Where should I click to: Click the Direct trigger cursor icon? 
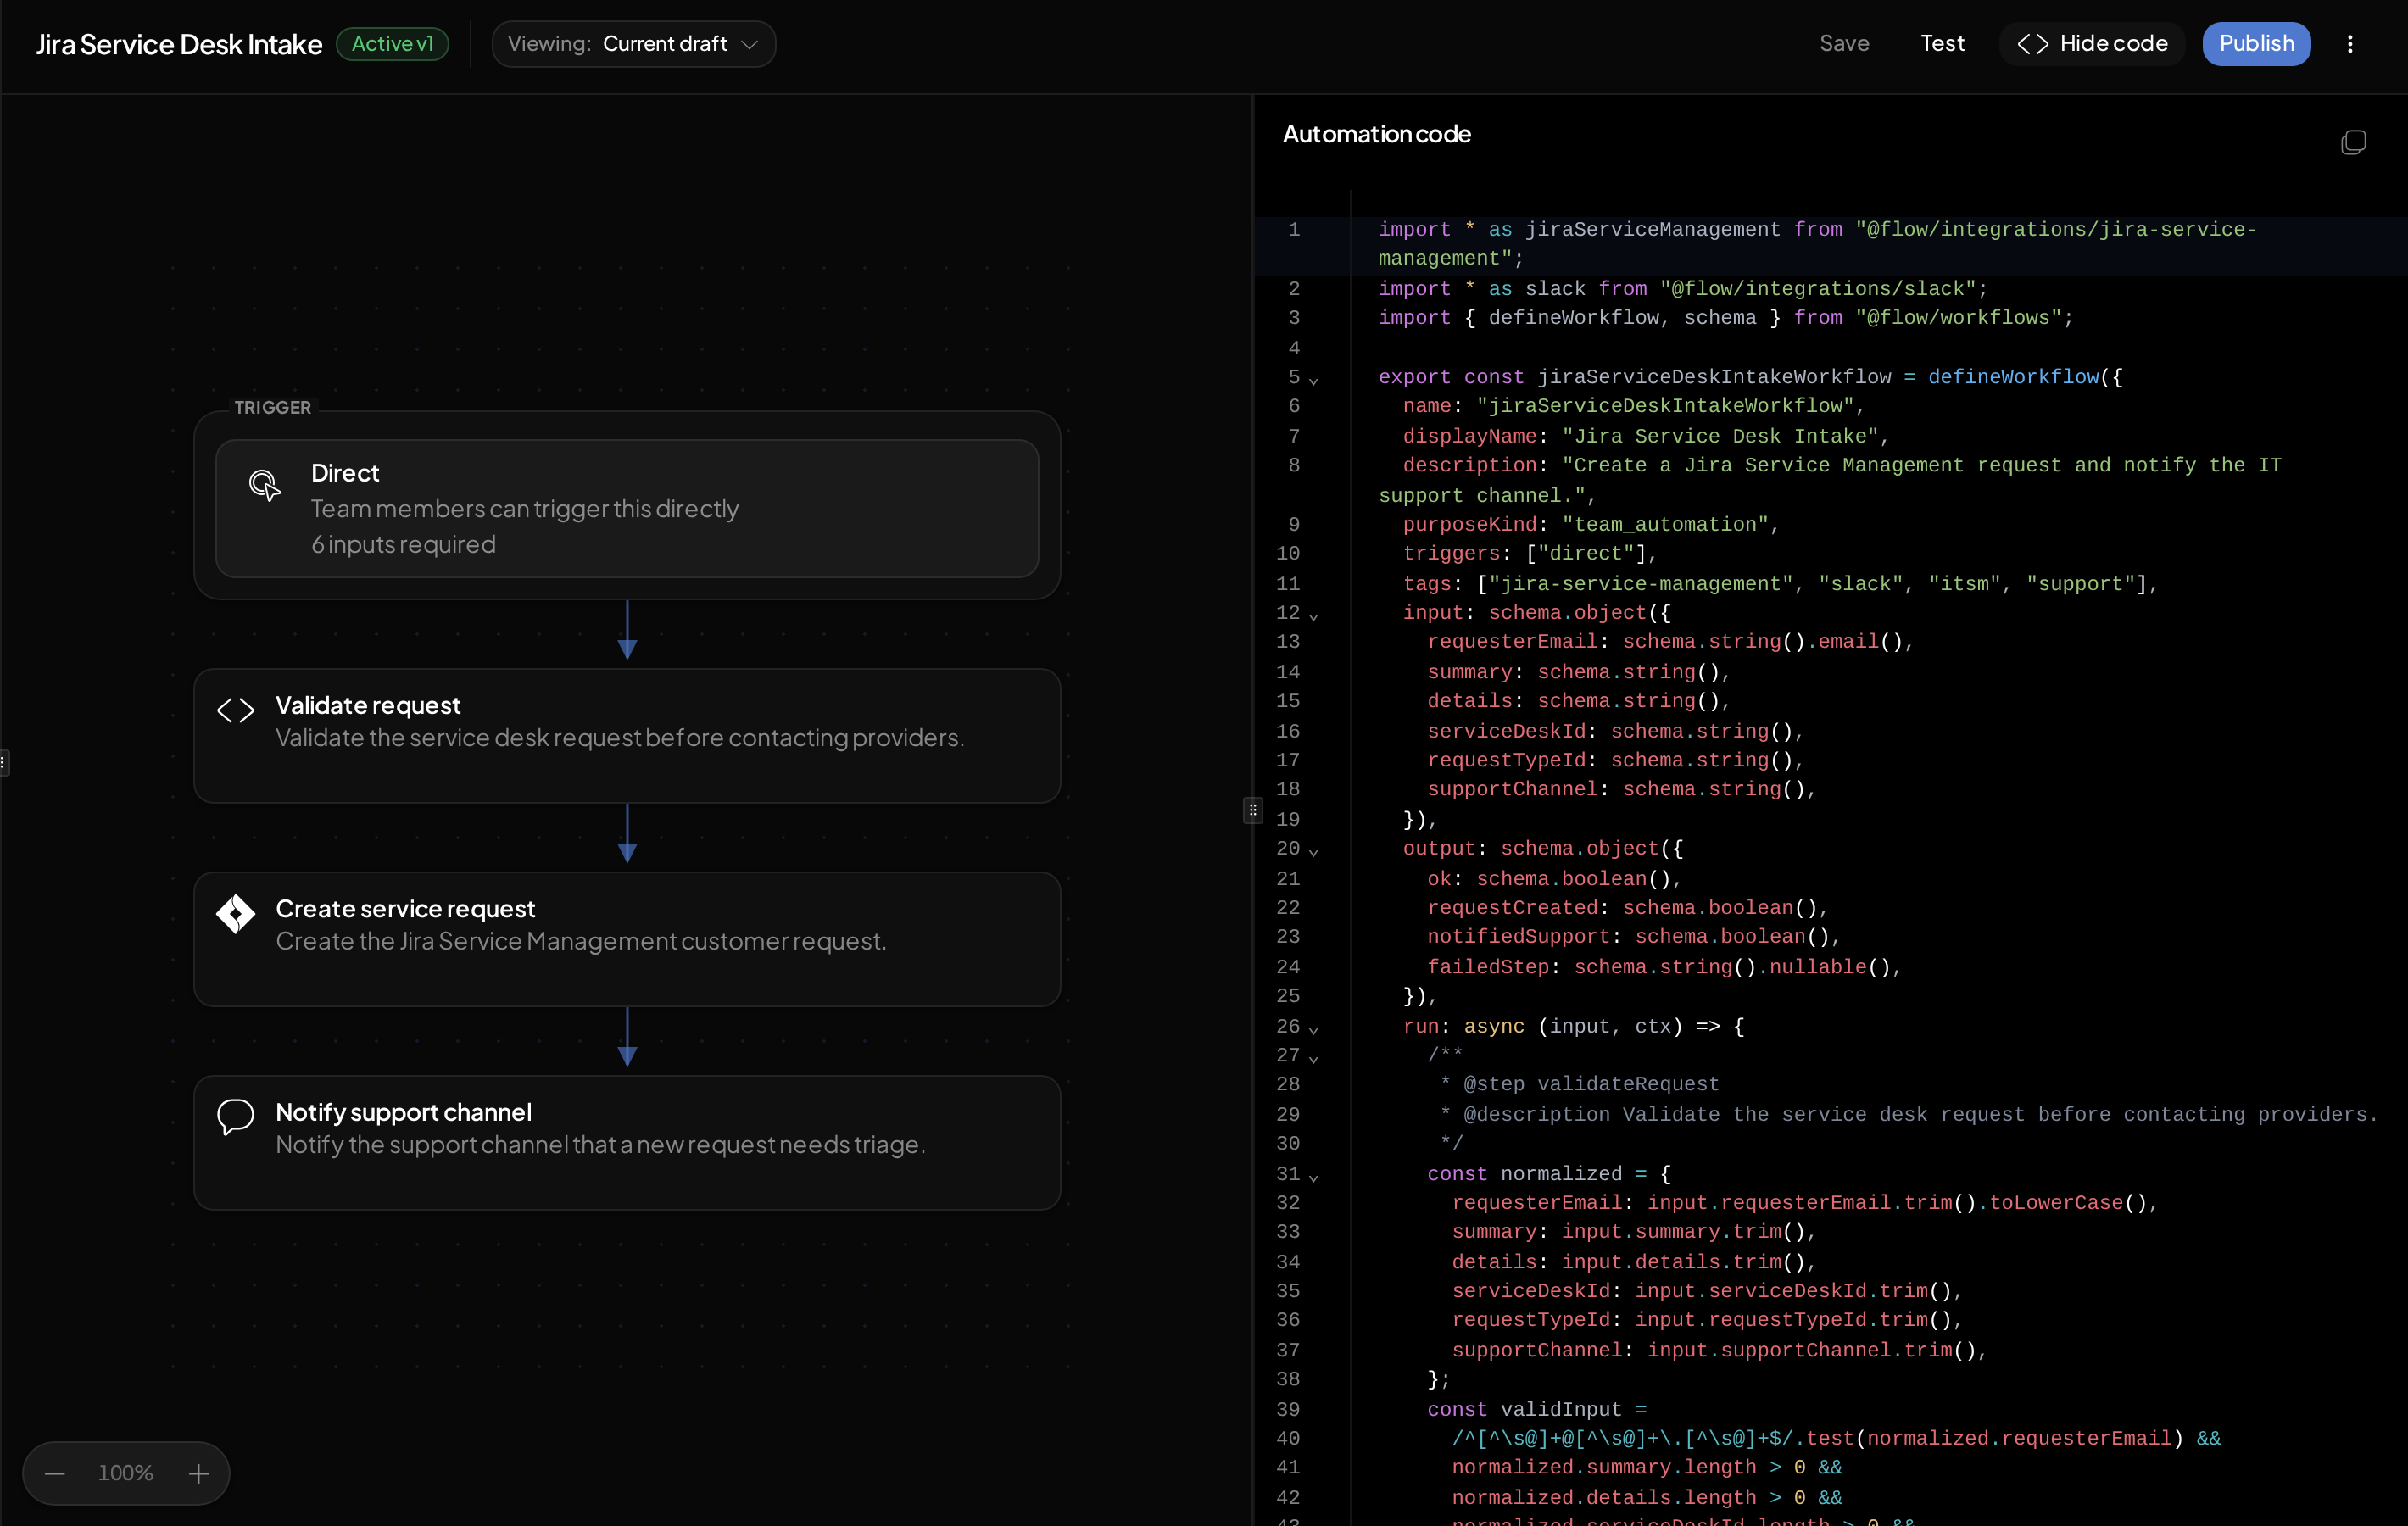(x=265, y=485)
